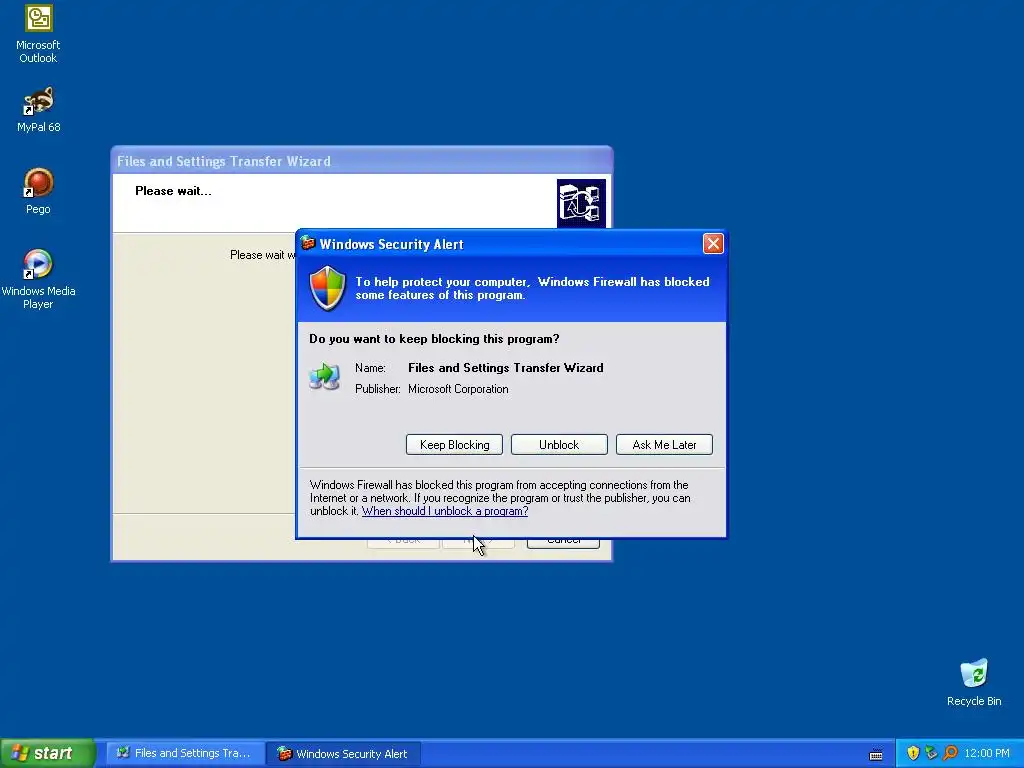Viewport: 1024px width, 768px height.
Task: Launch MyPal 68 desktop shortcut
Action: pos(39,109)
